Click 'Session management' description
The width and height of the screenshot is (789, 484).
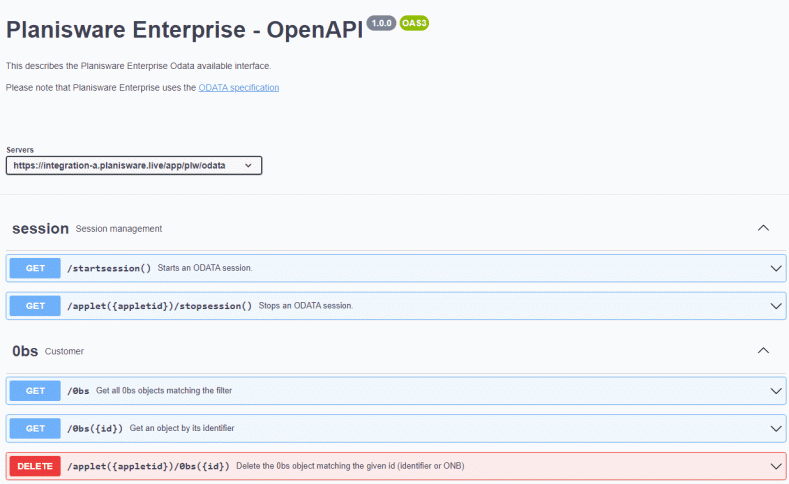119,228
